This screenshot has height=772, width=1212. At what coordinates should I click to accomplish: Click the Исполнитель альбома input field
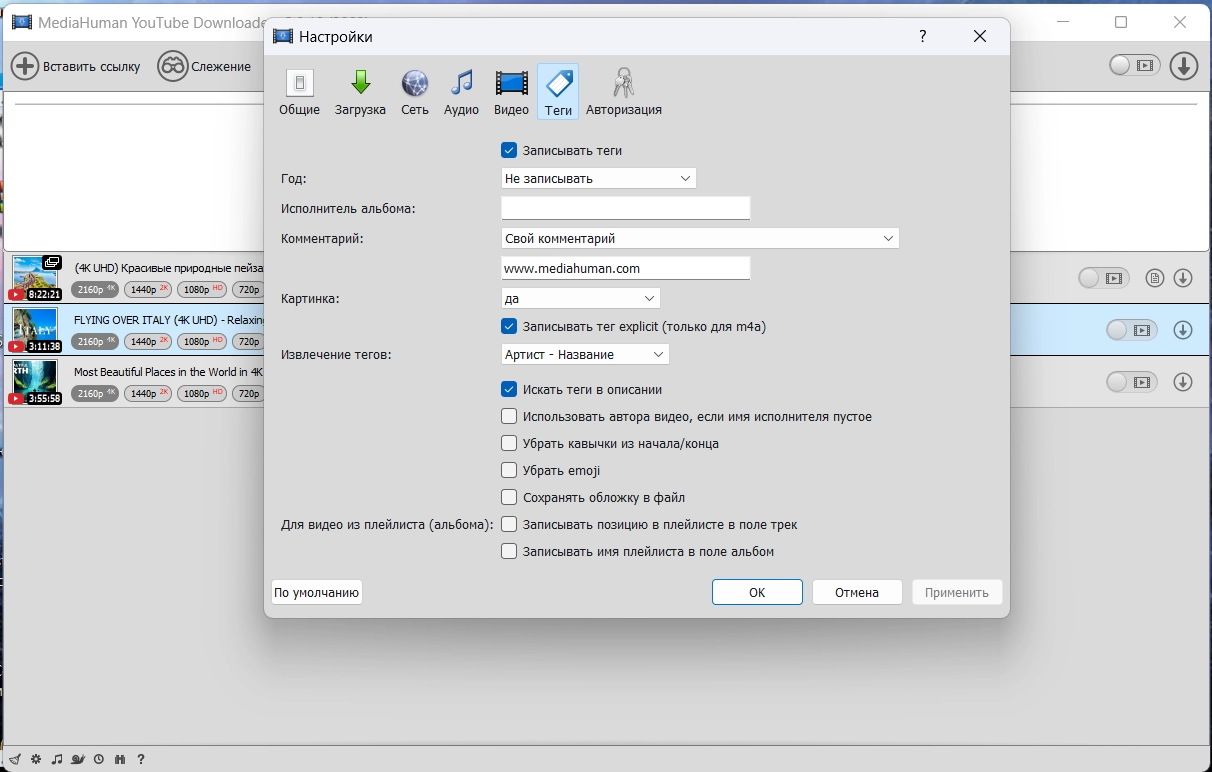tap(625, 208)
